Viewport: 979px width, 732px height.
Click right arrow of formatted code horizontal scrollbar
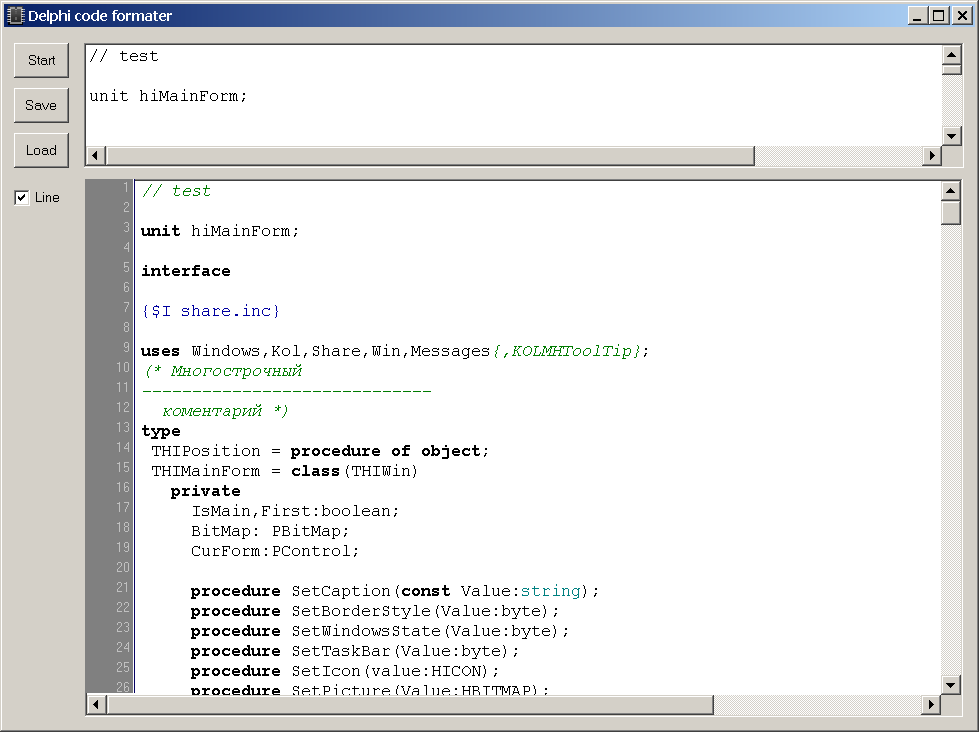pos(932,705)
